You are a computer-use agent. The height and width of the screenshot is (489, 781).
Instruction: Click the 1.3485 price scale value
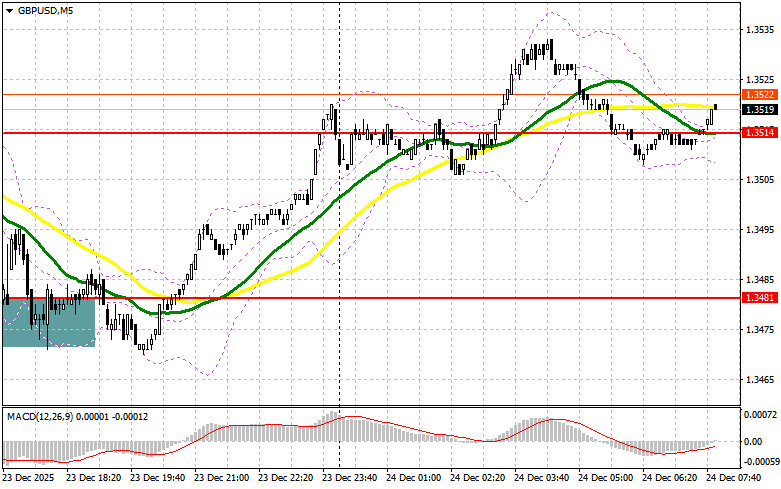[x=760, y=280]
